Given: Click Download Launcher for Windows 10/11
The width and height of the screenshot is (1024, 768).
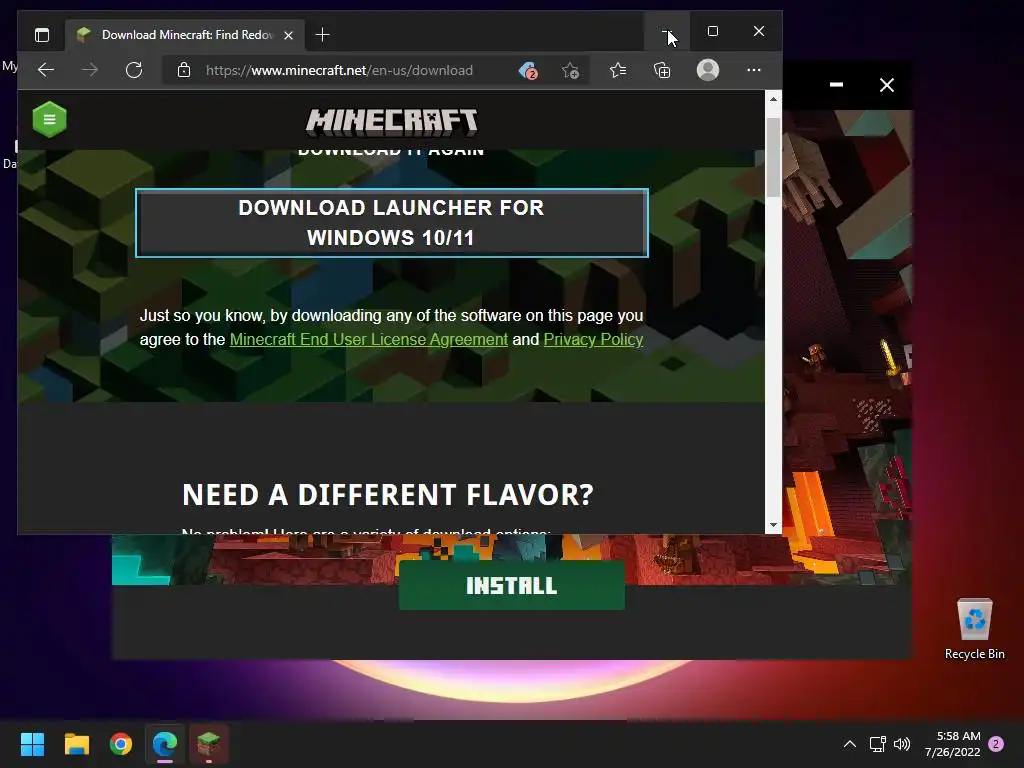Looking at the screenshot, I should coord(392,223).
